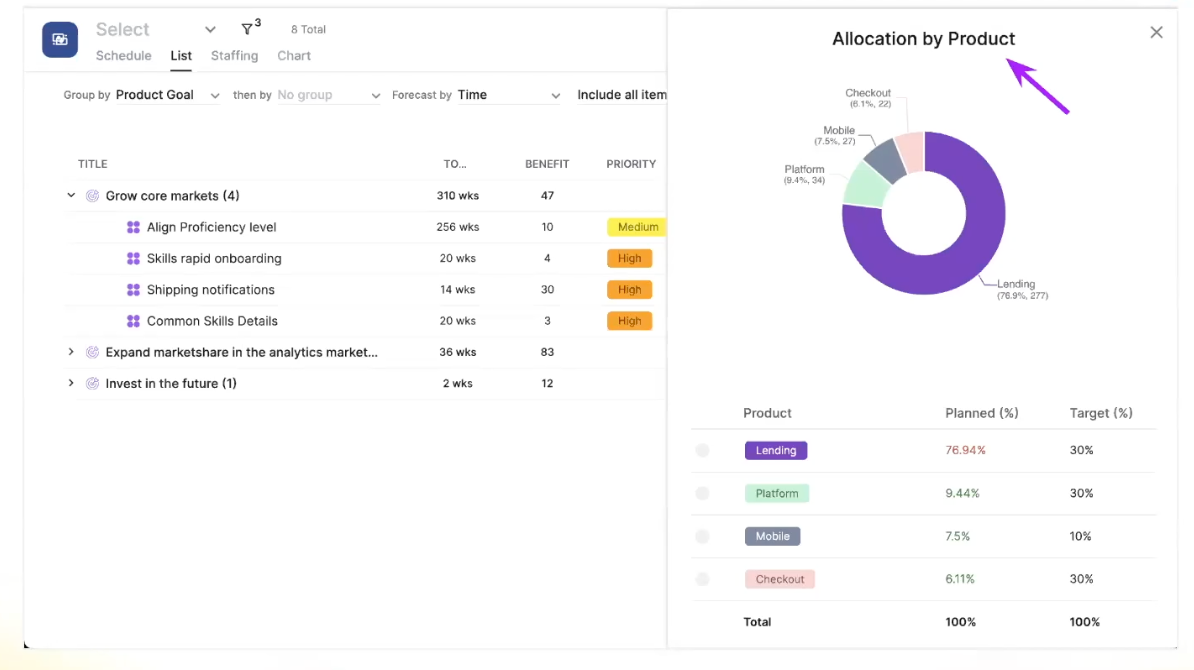This screenshot has height=670, width=1194.
Task: Expand the Expand marketshare in analytics group
Action: click(71, 352)
